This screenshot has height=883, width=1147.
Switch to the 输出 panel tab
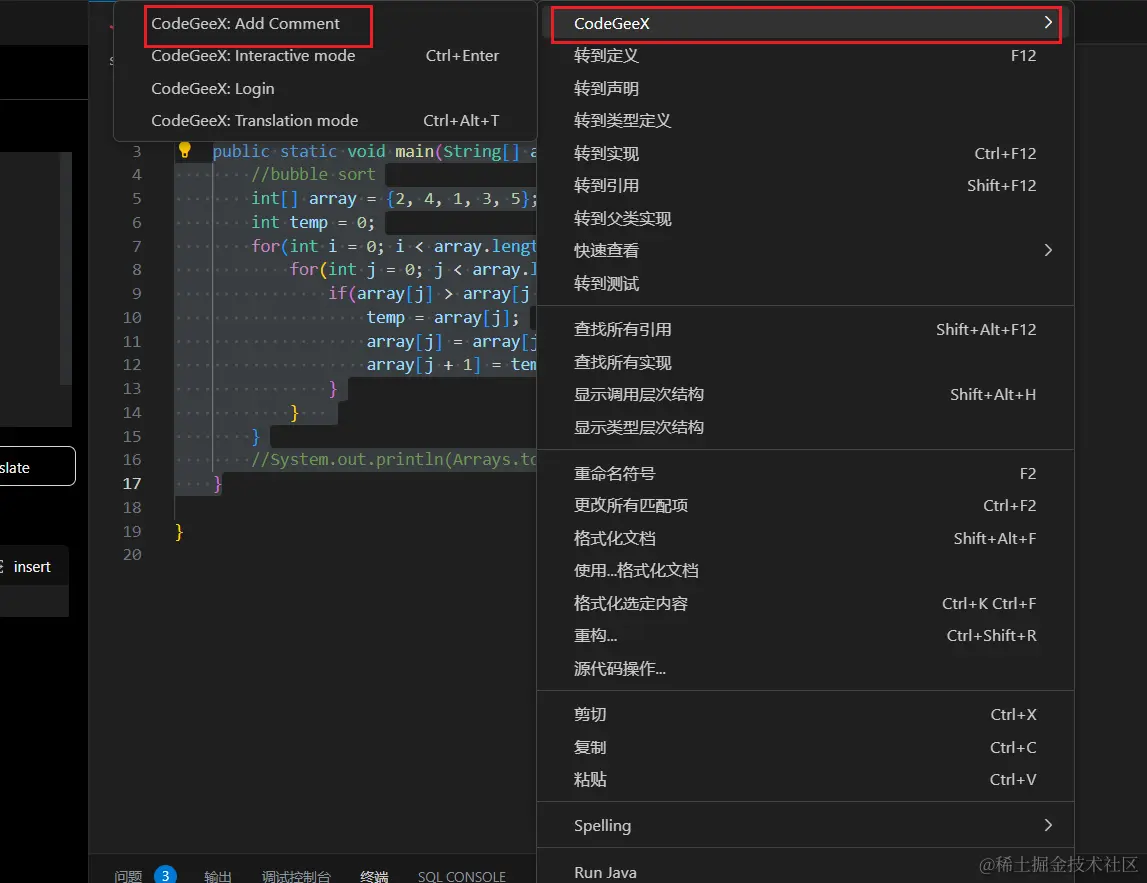(x=218, y=876)
